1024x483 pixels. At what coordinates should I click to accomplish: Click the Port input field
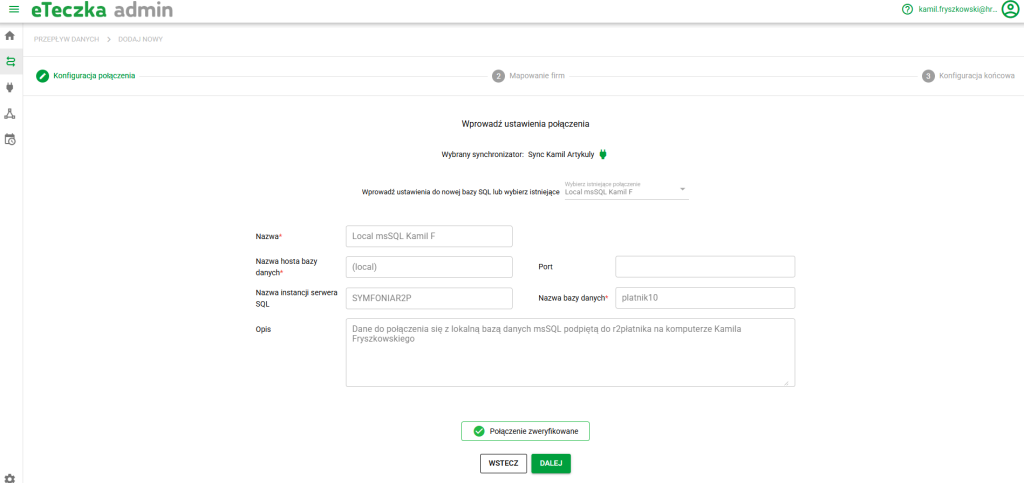click(x=704, y=266)
